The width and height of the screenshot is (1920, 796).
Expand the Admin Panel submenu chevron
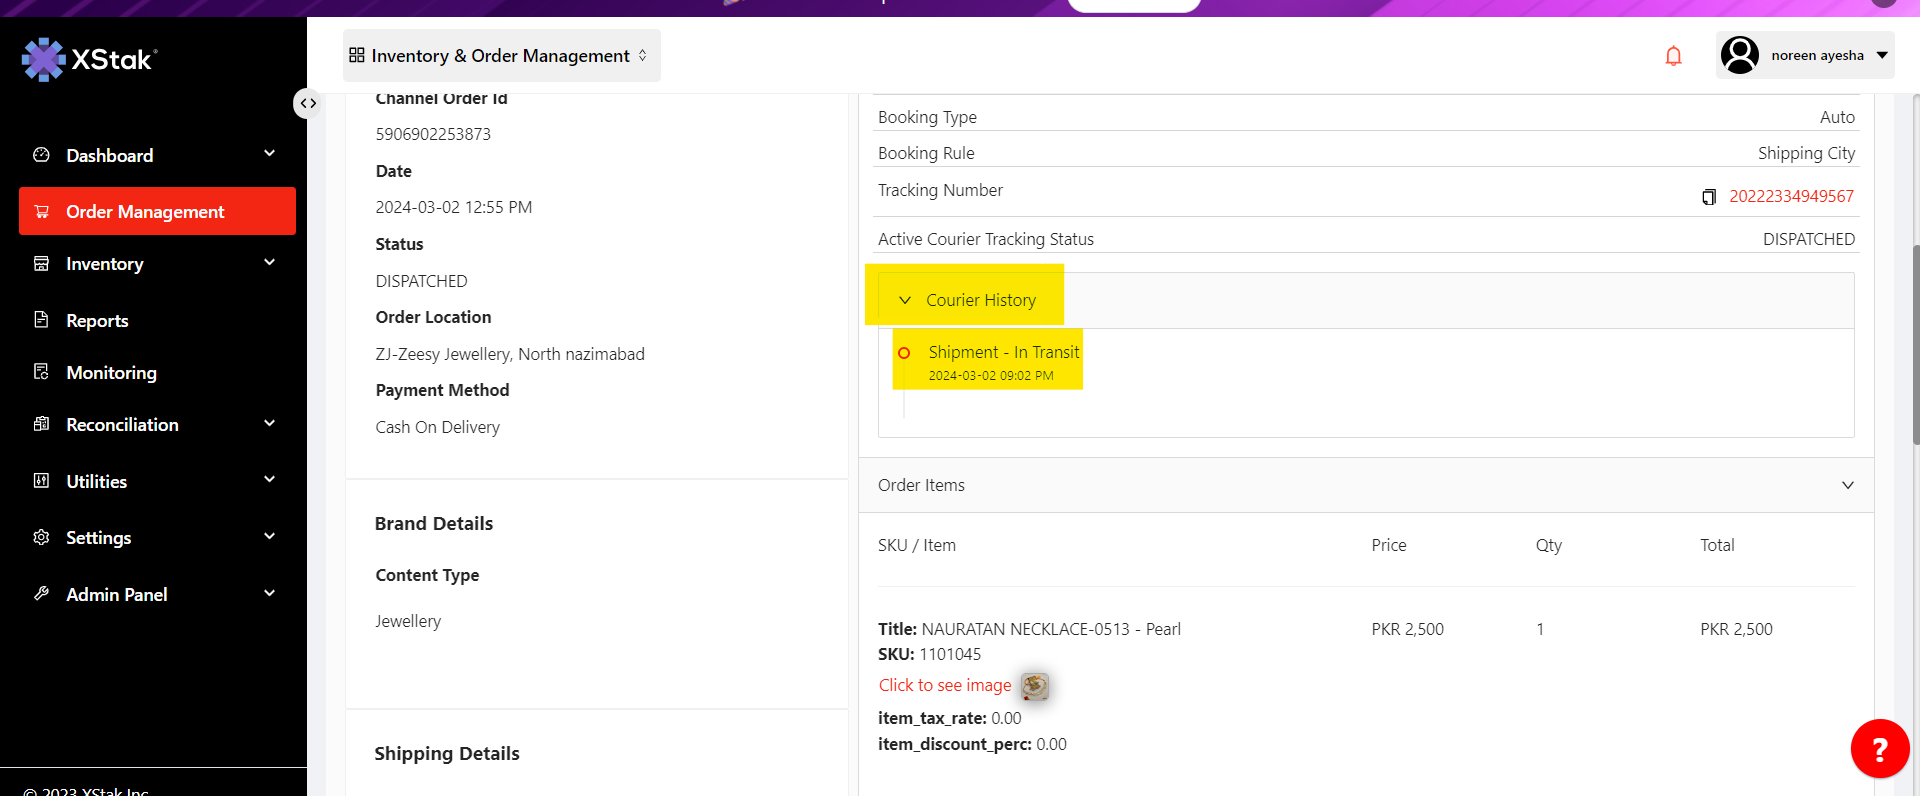click(269, 594)
